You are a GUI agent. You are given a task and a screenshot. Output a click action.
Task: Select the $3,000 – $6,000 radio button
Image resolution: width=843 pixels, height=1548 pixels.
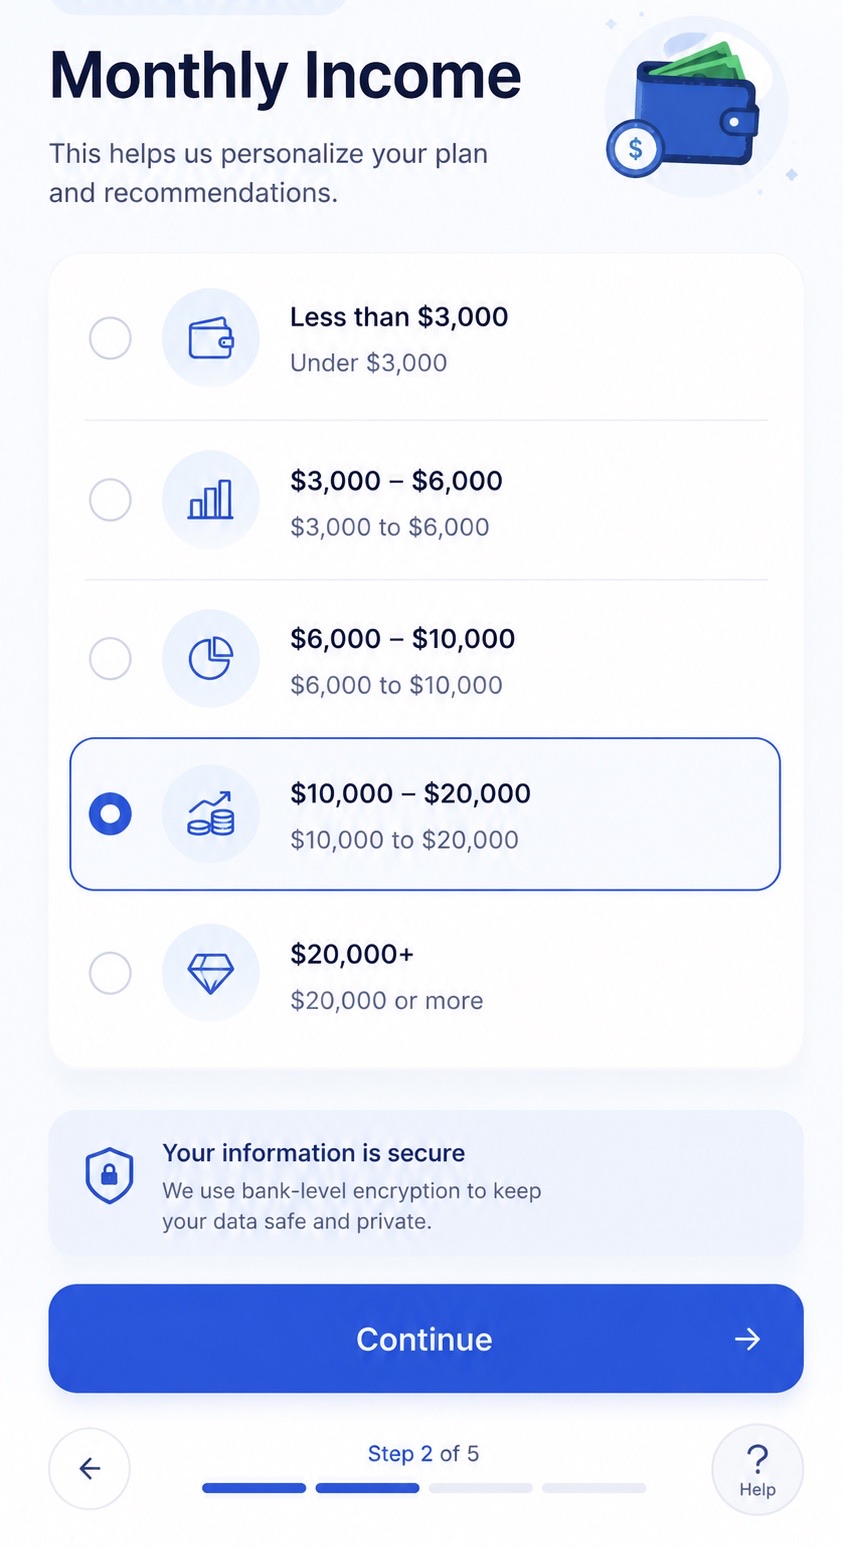tap(110, 499)
